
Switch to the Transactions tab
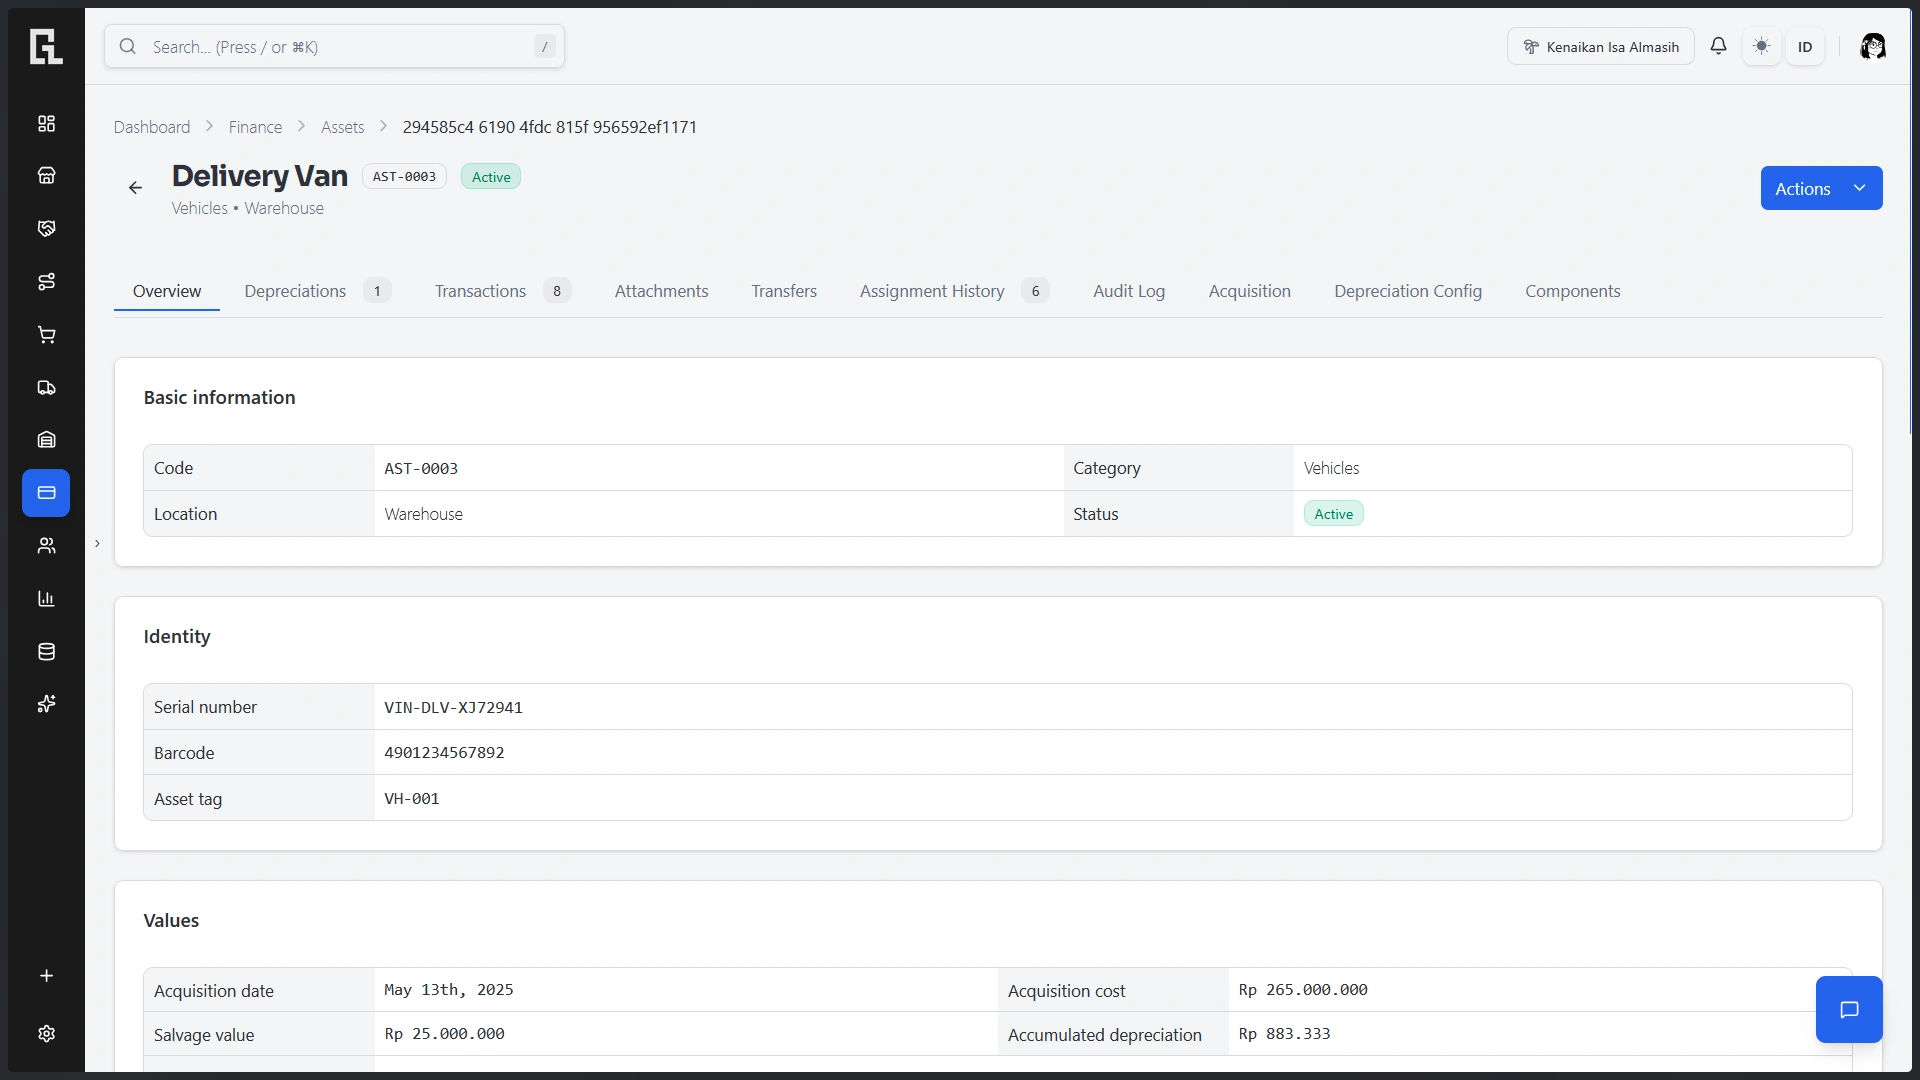[x=502, y=291]
